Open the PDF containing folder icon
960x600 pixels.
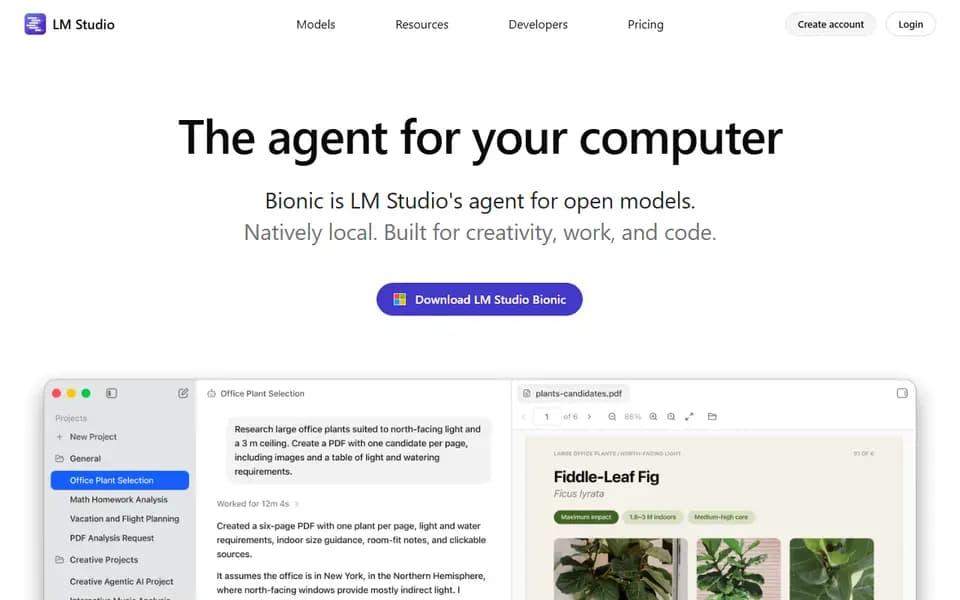[712, 417]
